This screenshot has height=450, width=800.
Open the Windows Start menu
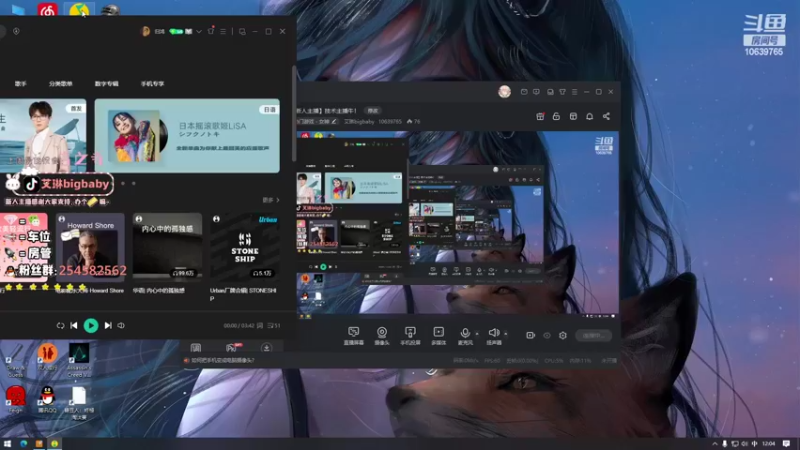click(x=7, y=444)
